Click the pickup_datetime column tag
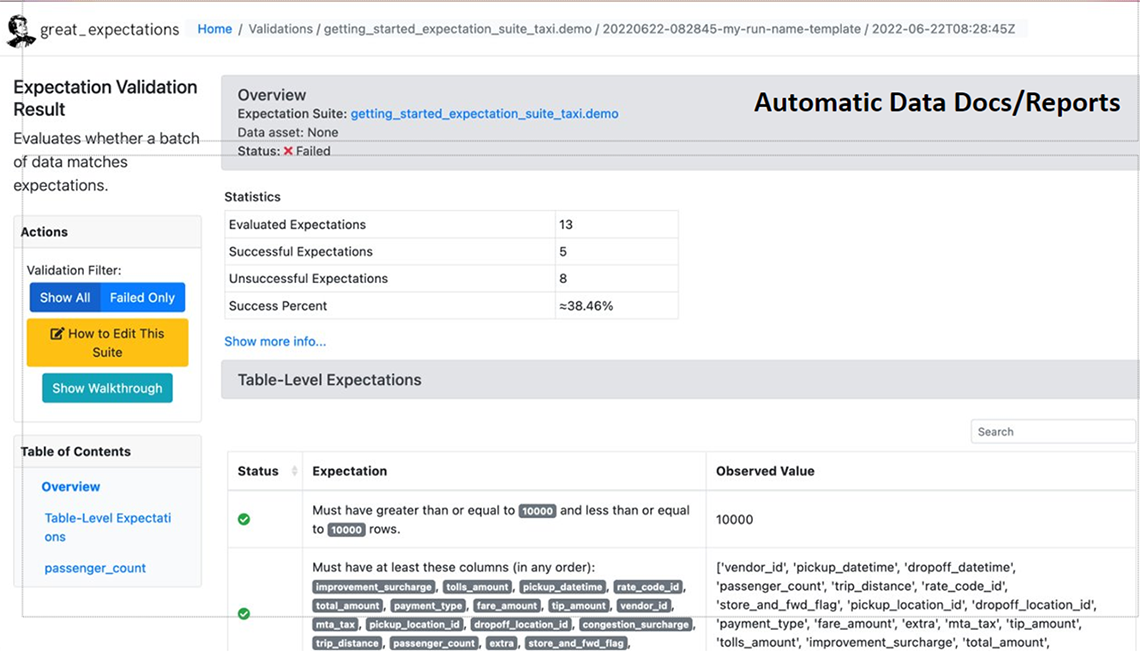 (563, 587)
